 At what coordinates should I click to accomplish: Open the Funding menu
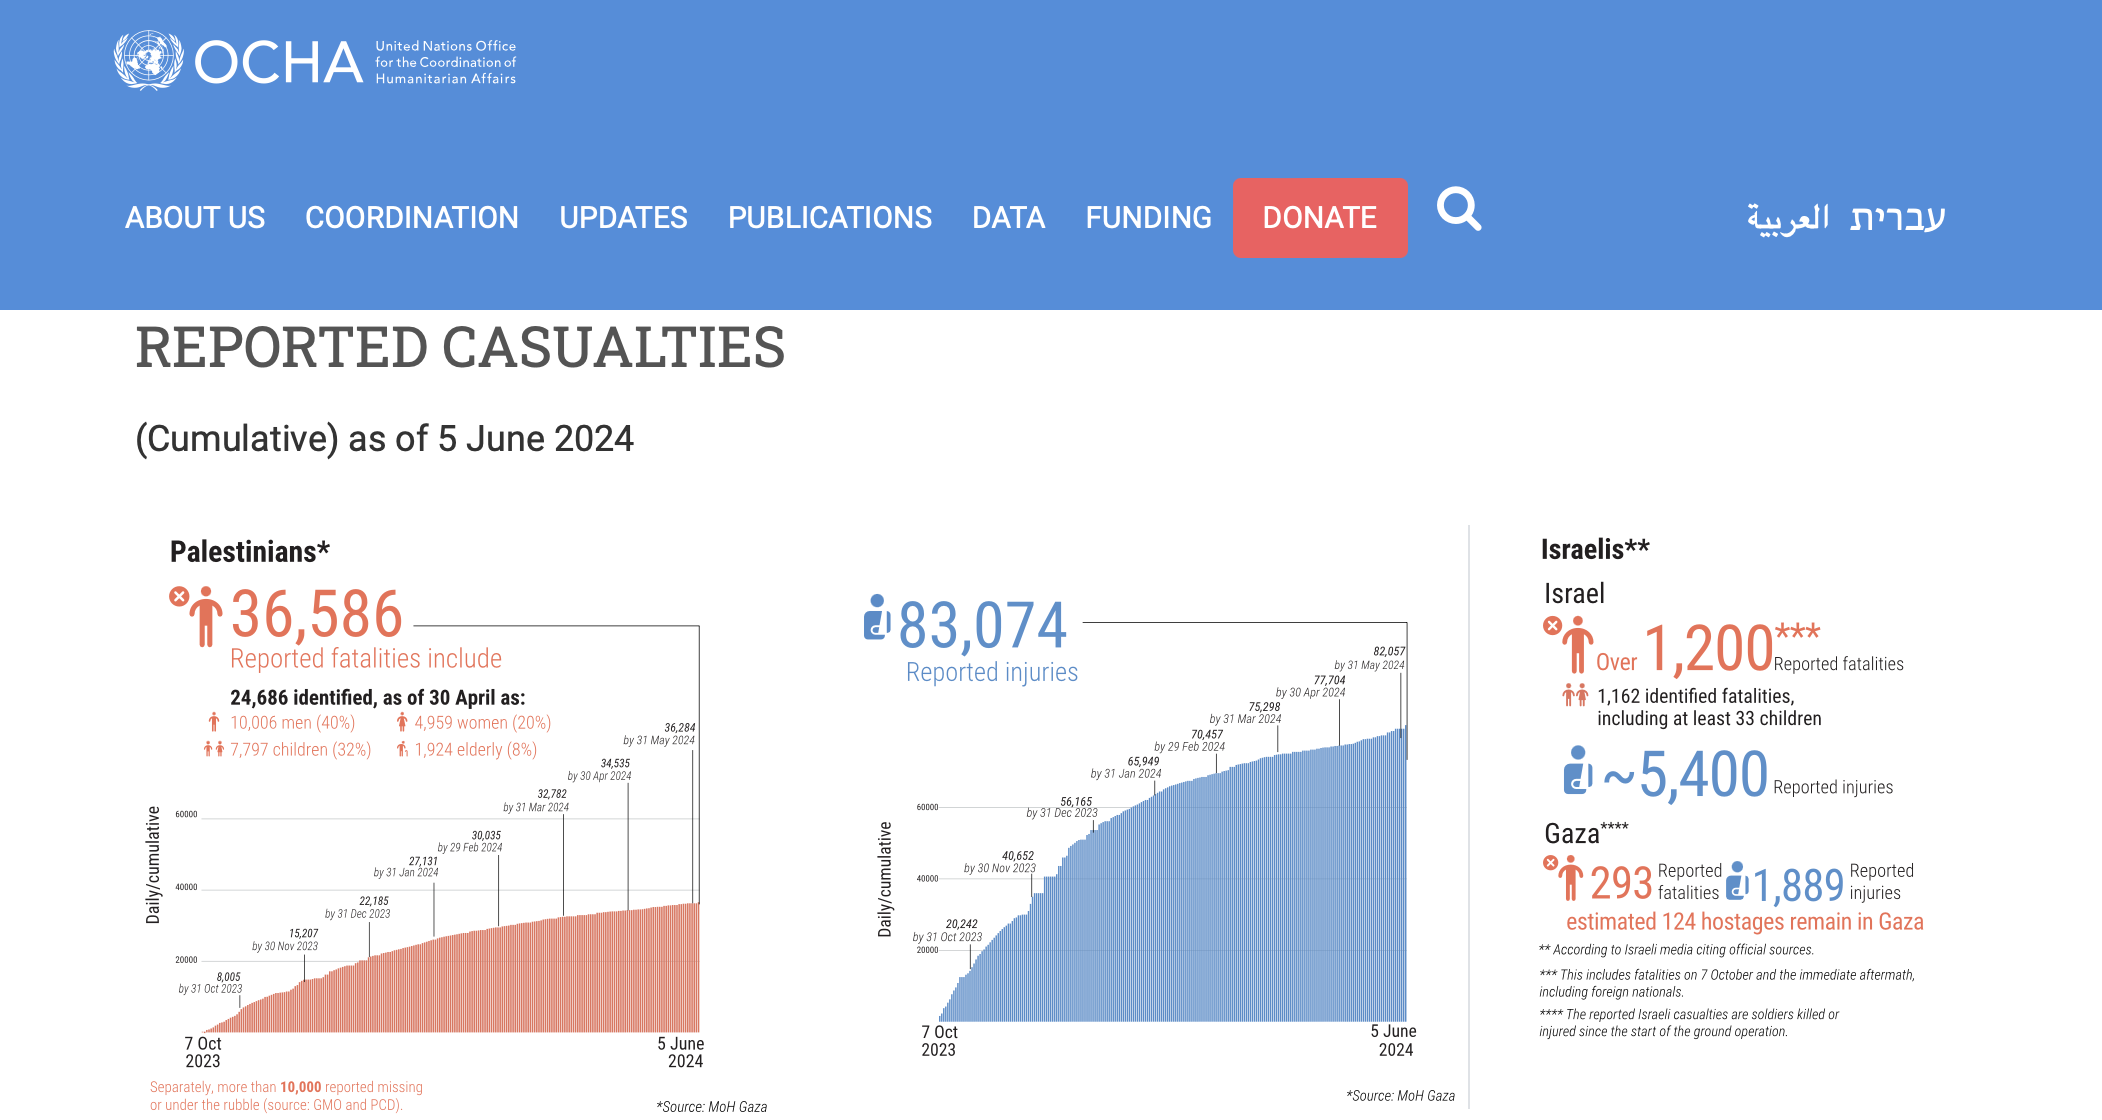[x=1149, y=217]
